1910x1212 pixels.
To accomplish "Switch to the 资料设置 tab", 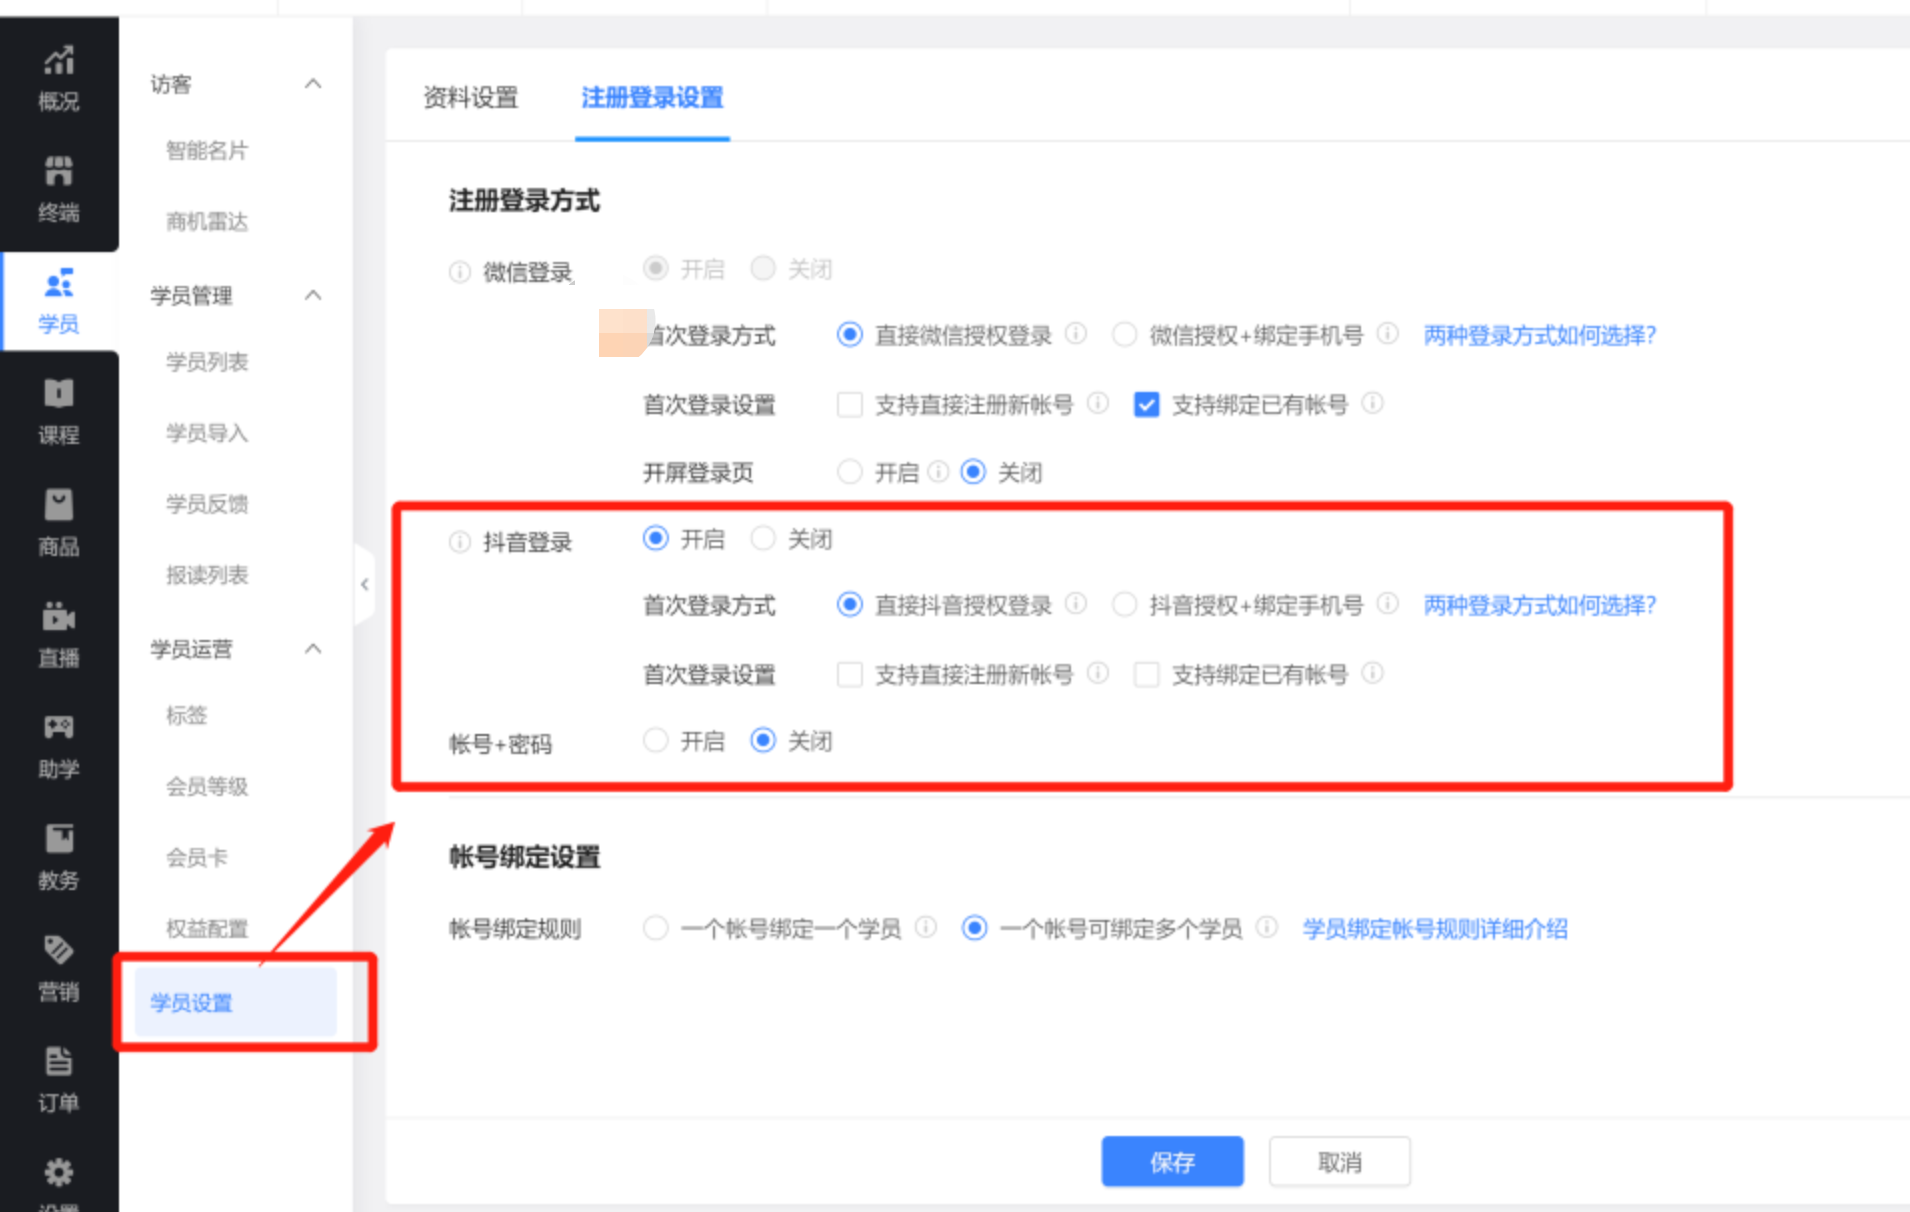I will coord(470,98).
